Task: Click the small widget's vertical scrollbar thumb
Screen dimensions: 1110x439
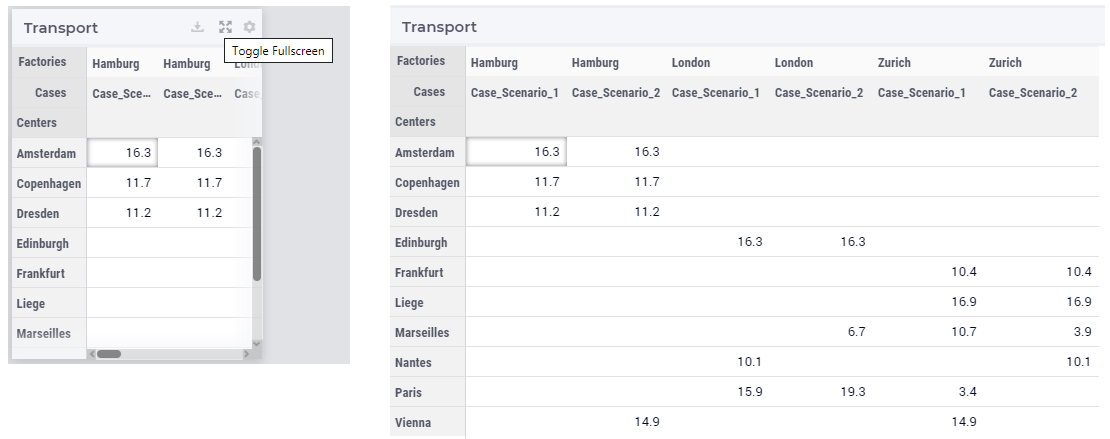Action: coord(256,214)
